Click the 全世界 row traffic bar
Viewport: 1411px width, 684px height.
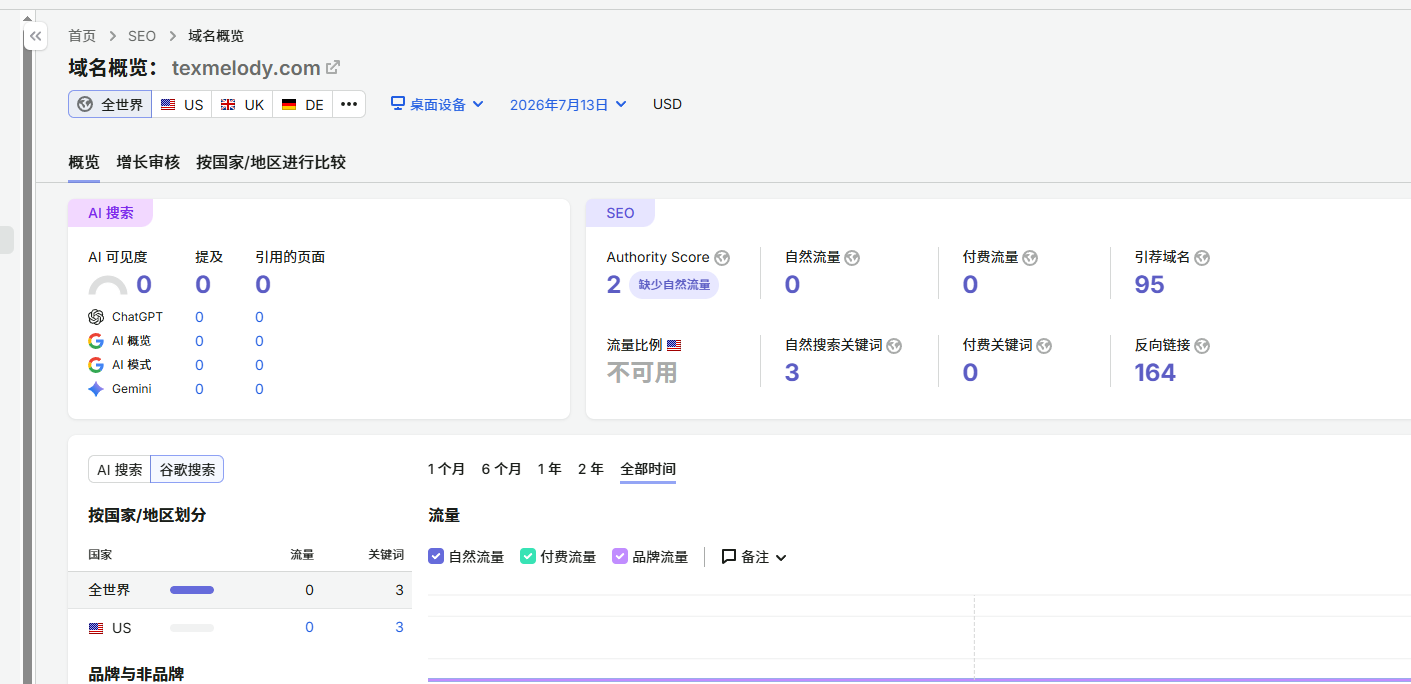(192, 590)
